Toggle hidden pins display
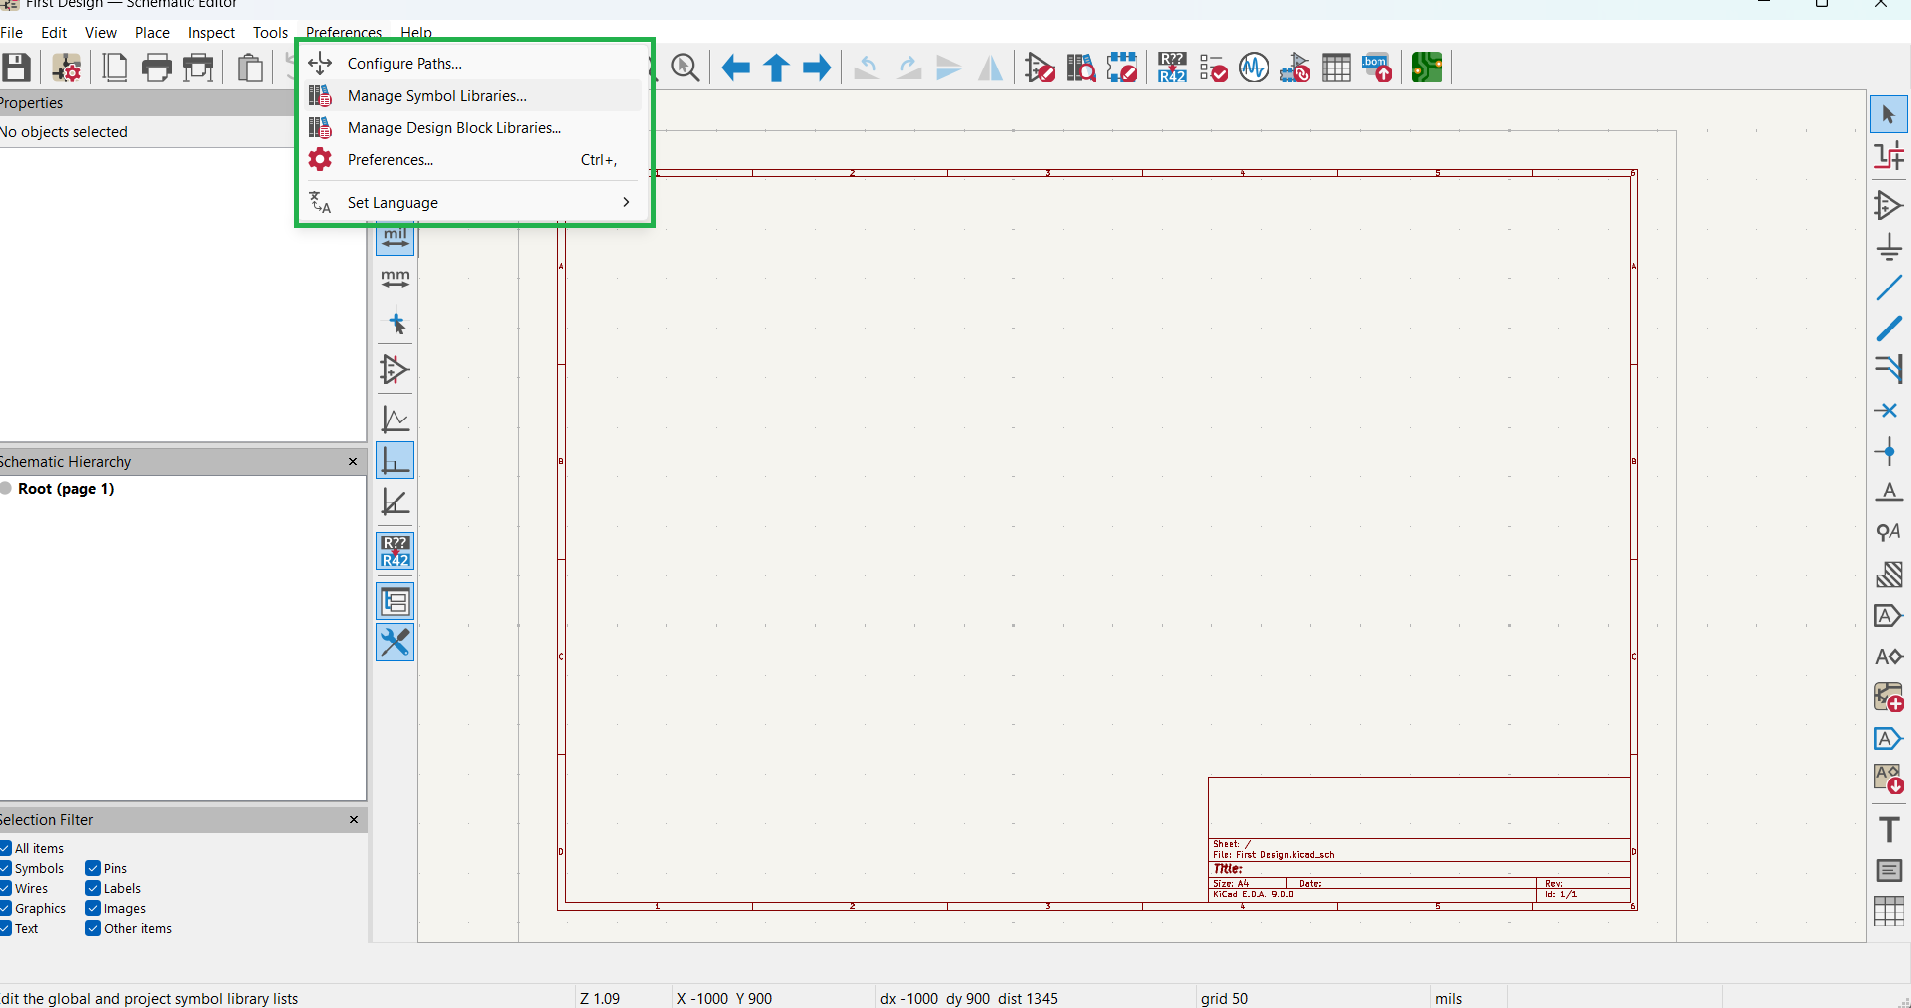This screenshot has height=1008, width=1911. pos(395,369)
